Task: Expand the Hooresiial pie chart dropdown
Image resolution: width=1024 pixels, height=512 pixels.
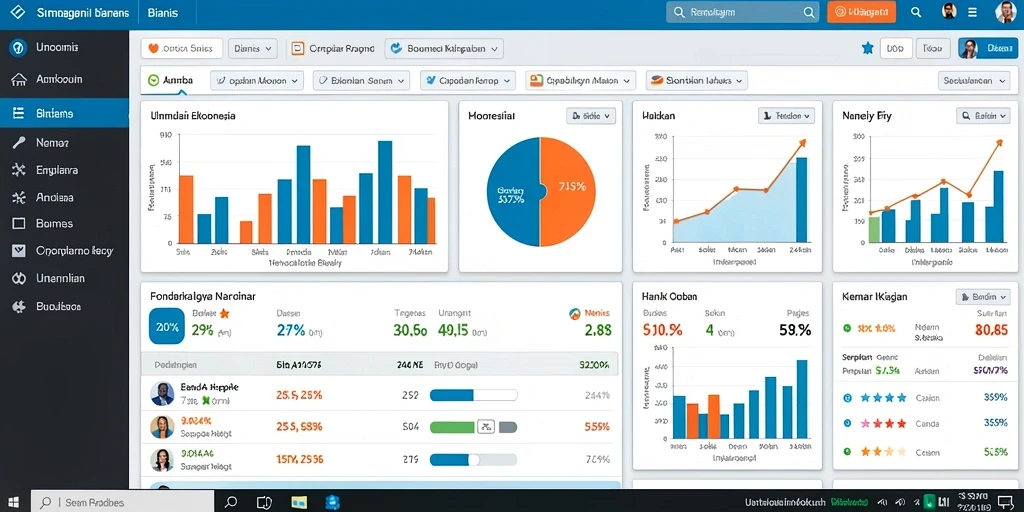Action: pyautogui.click(x=590, y=116)
